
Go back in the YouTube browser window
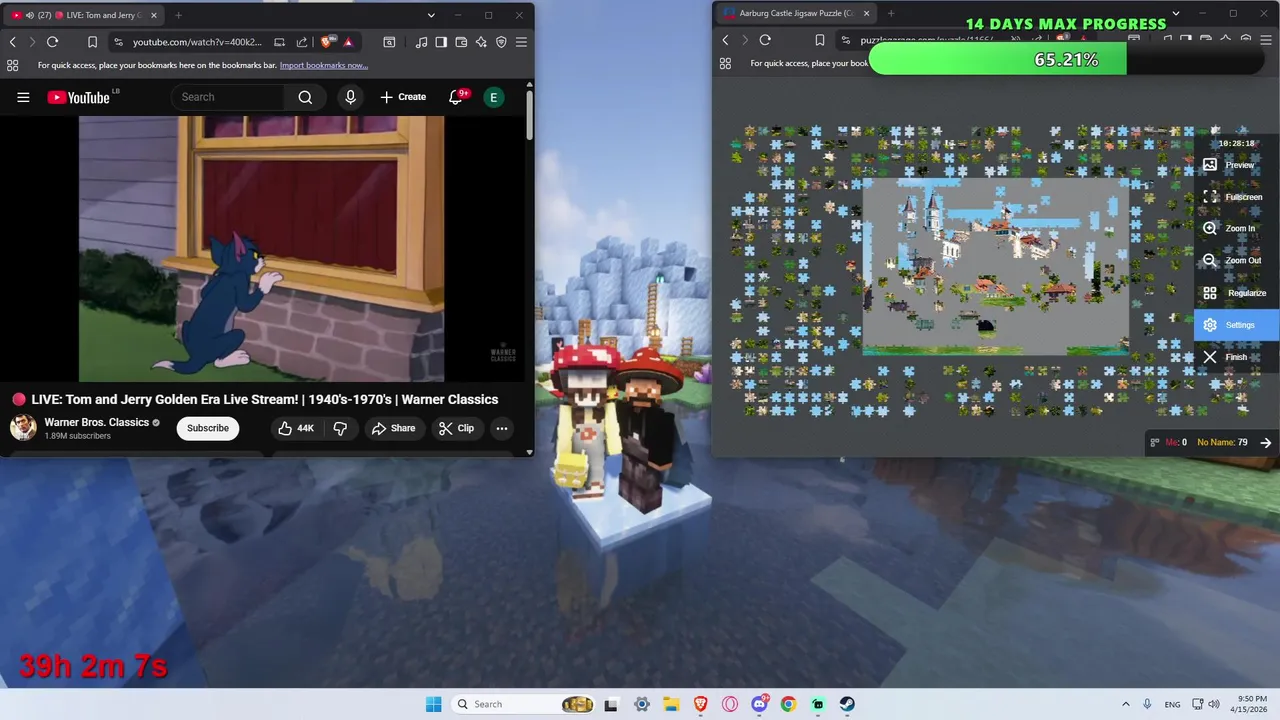(x=12, y=42)
